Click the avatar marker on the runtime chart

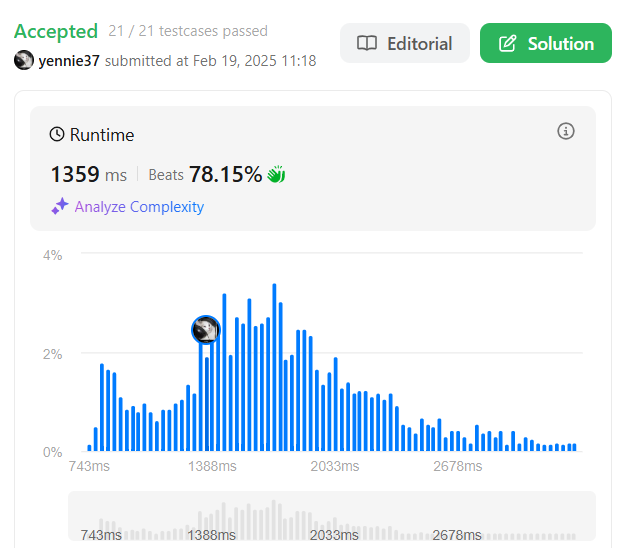click(x=206, y=330)
